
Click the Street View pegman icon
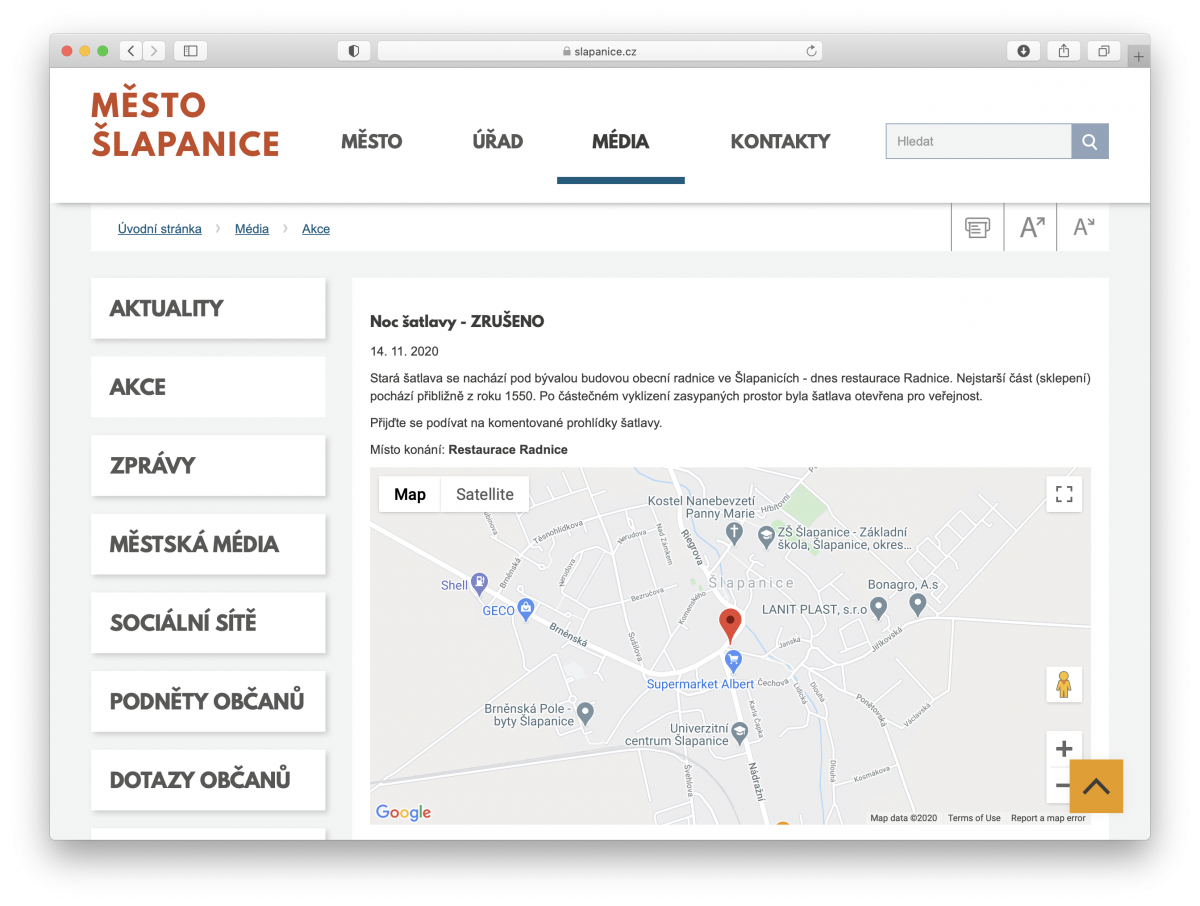coord(1064,685)
